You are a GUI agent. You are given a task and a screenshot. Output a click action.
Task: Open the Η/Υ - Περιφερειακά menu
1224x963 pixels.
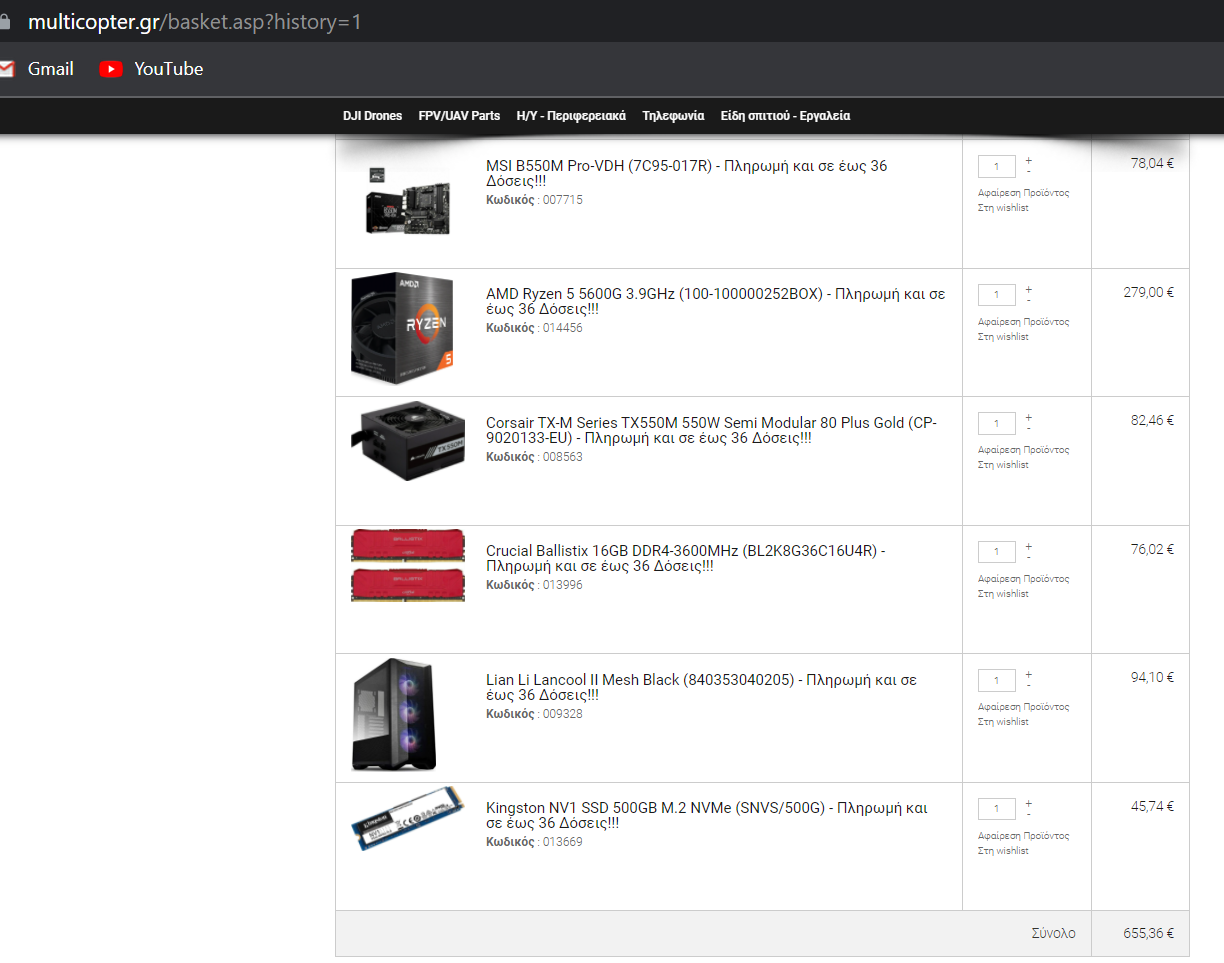coord(571,116)
